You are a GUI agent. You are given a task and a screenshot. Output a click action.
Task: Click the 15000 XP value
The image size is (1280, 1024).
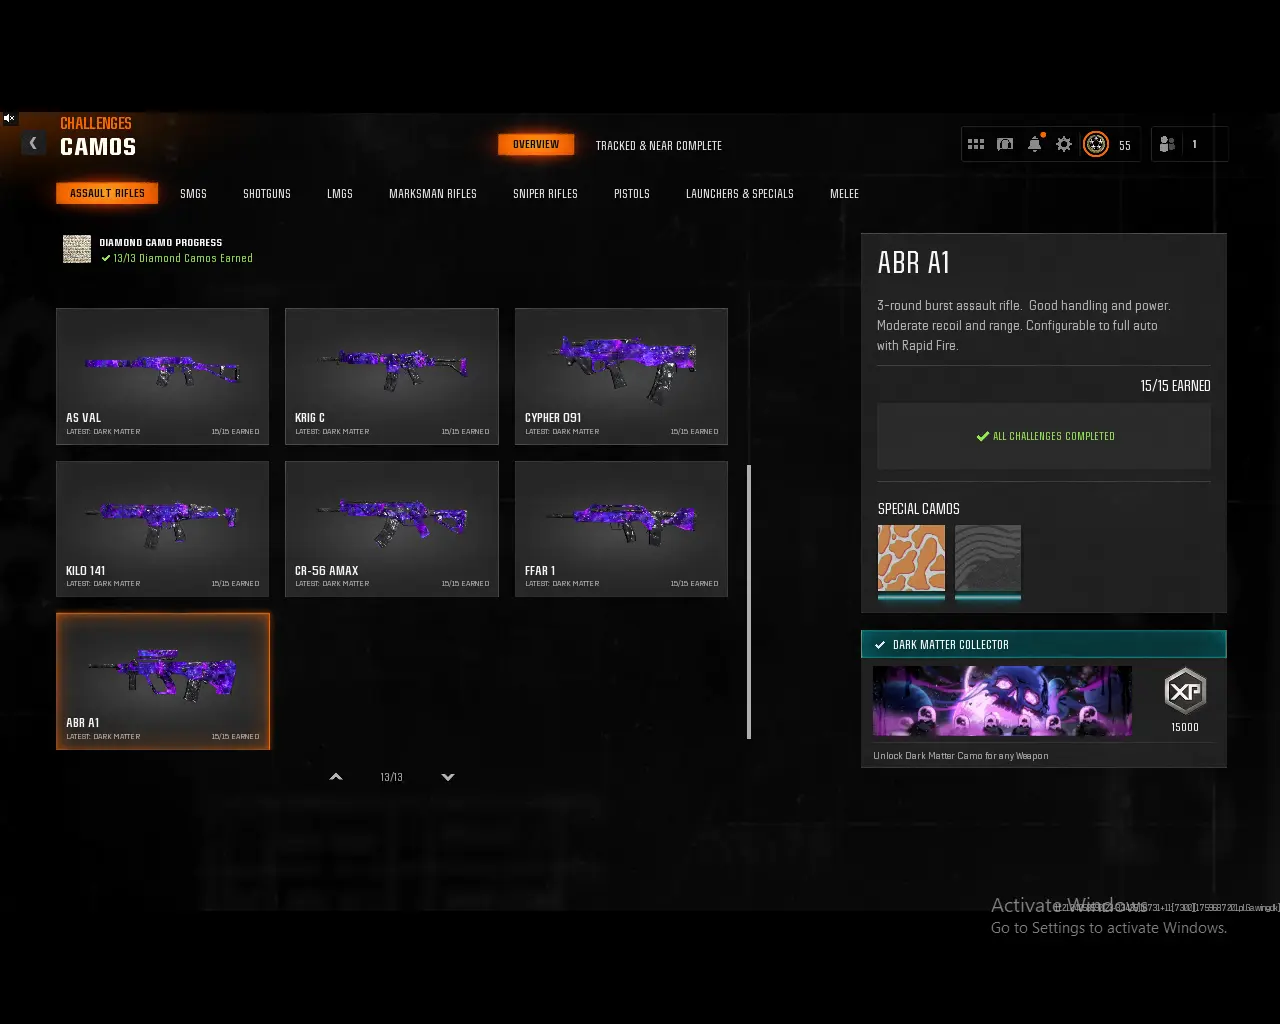1185,727
